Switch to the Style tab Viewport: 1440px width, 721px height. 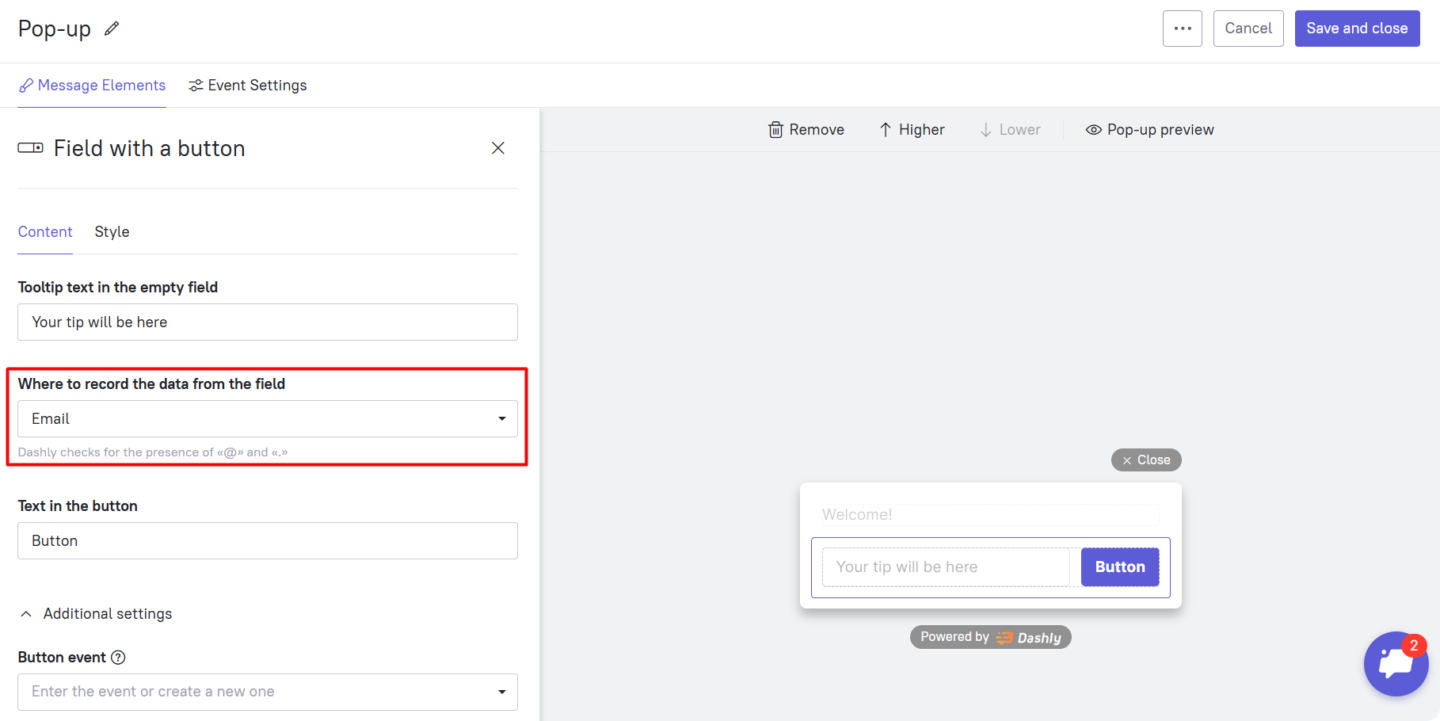pos(112,232)
